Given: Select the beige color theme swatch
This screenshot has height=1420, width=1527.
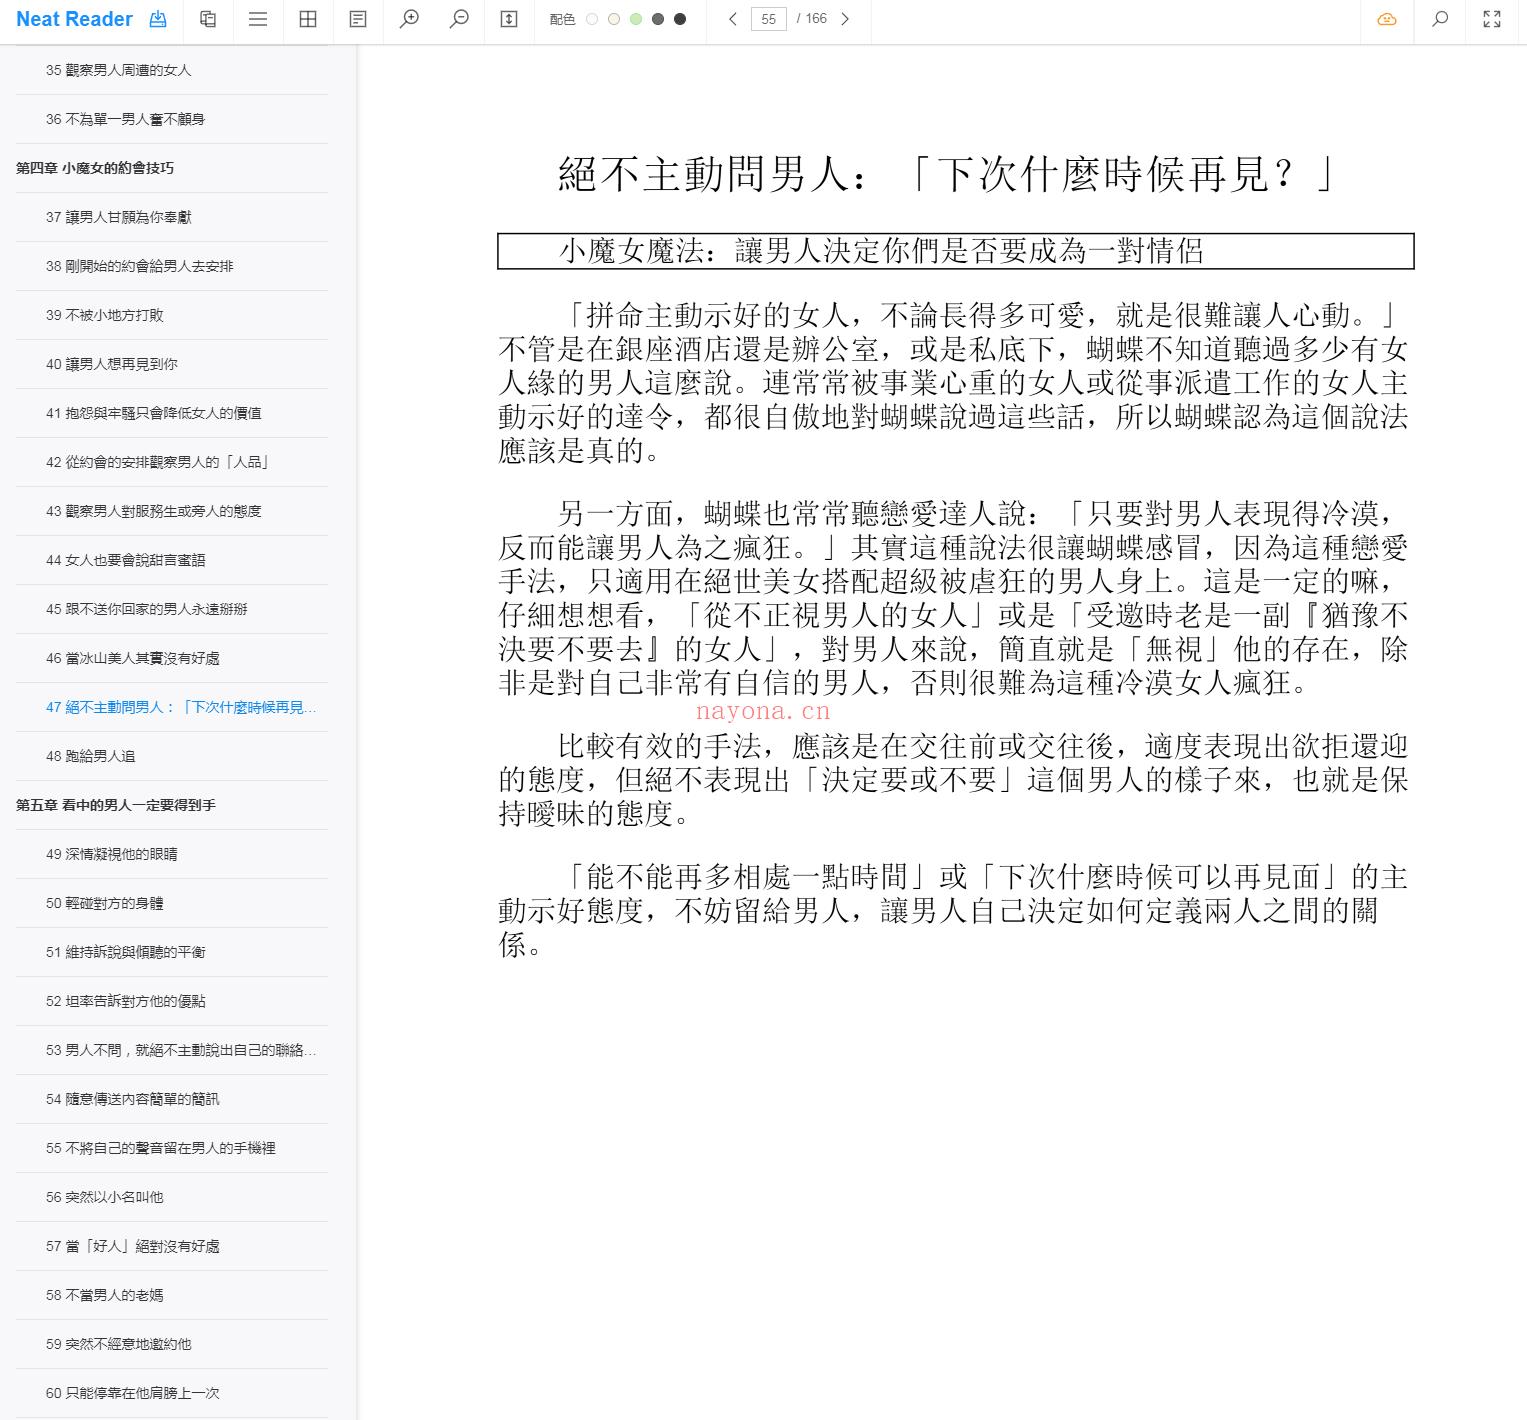Looking at the screenshot, I should [614, 19].
